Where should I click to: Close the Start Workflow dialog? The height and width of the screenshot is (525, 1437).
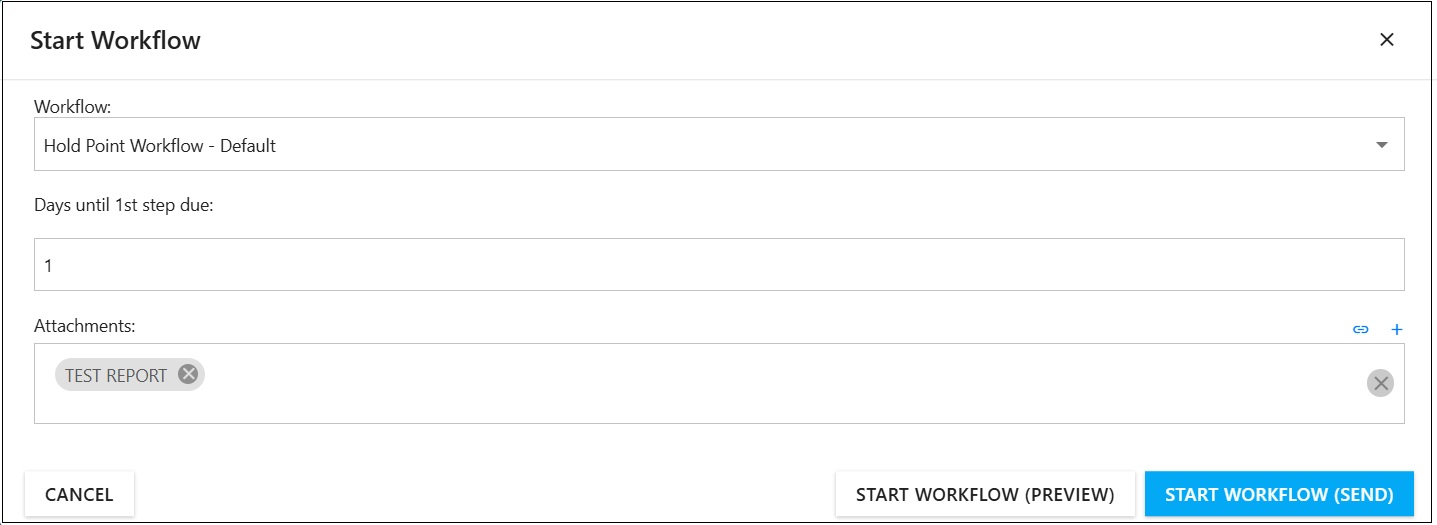(x=1386, y=40)
